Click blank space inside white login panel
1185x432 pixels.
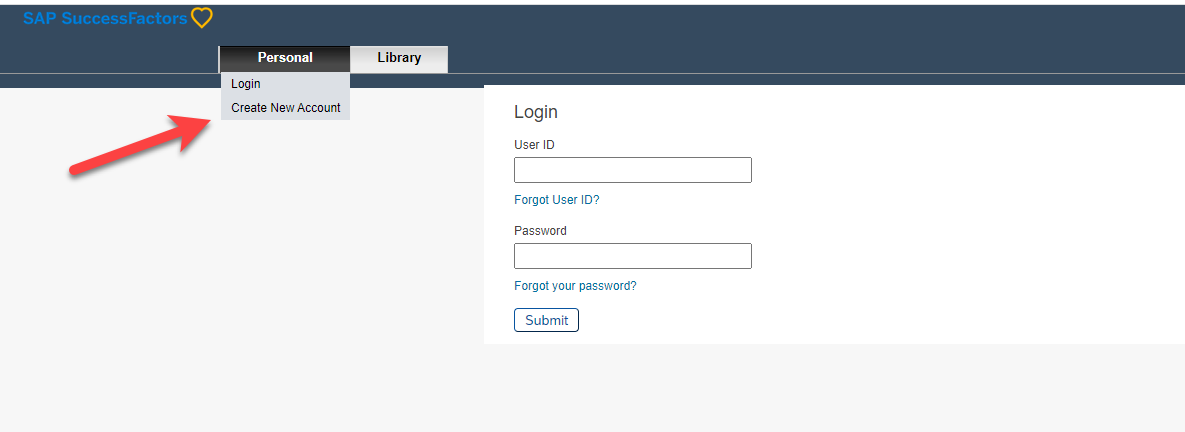pos(945,227)
